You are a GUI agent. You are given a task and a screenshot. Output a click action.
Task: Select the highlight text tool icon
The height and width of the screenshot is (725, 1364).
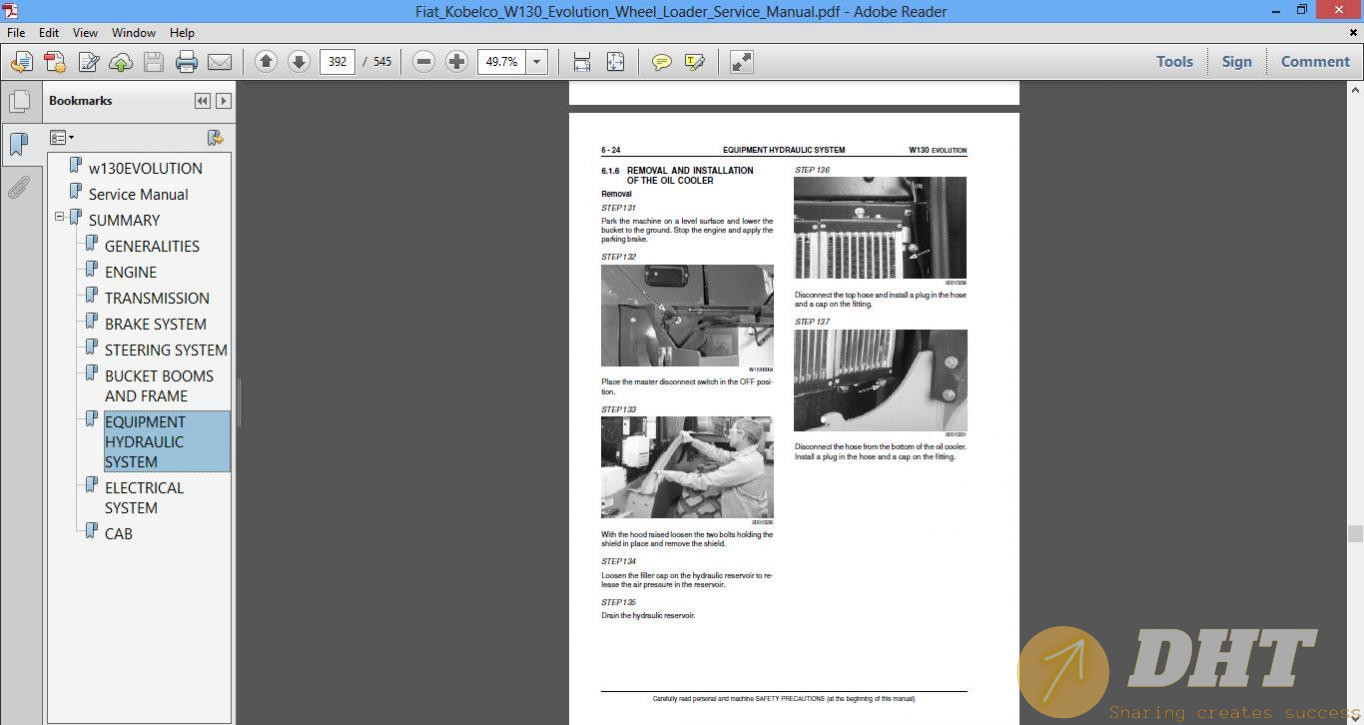tap(694, 62)
